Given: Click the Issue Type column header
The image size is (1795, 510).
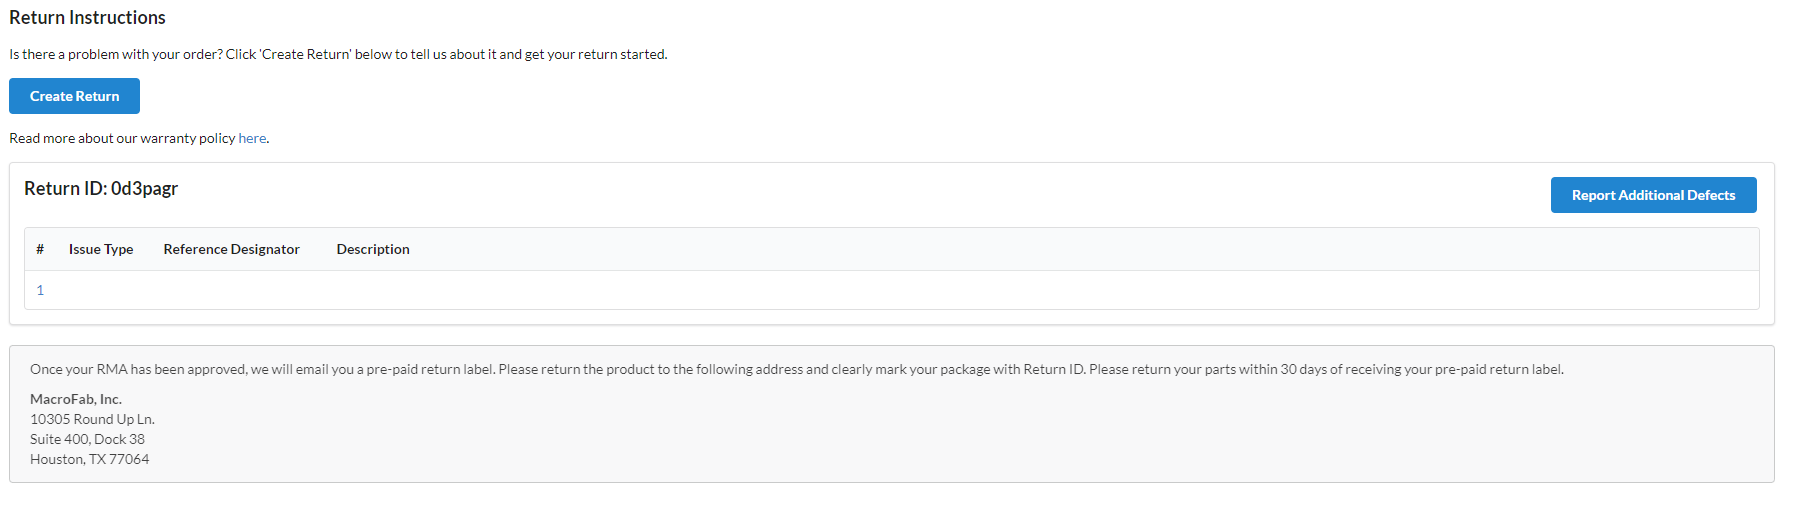Looking at the screenshot, I should click(x=101, y=249).
